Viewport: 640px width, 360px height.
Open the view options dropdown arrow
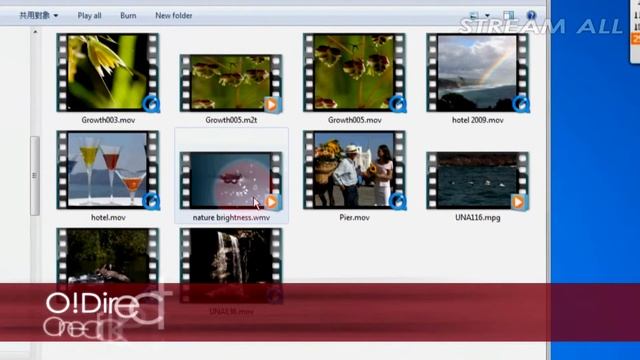point(487,16)
